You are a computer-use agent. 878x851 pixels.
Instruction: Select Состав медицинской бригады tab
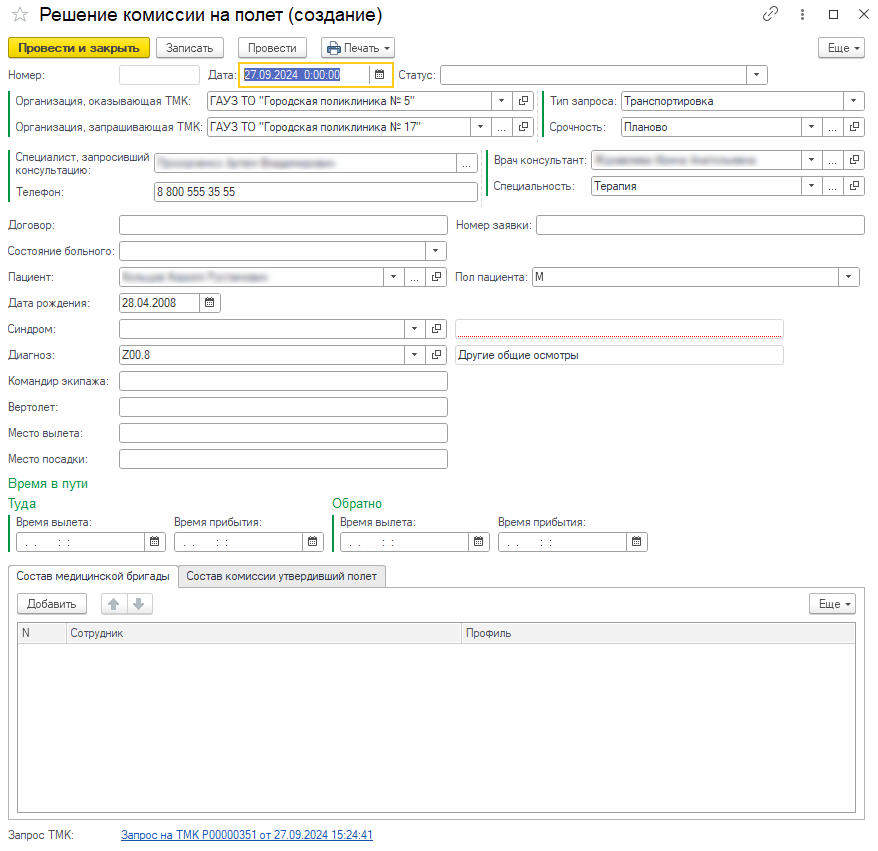pos(93,576)
